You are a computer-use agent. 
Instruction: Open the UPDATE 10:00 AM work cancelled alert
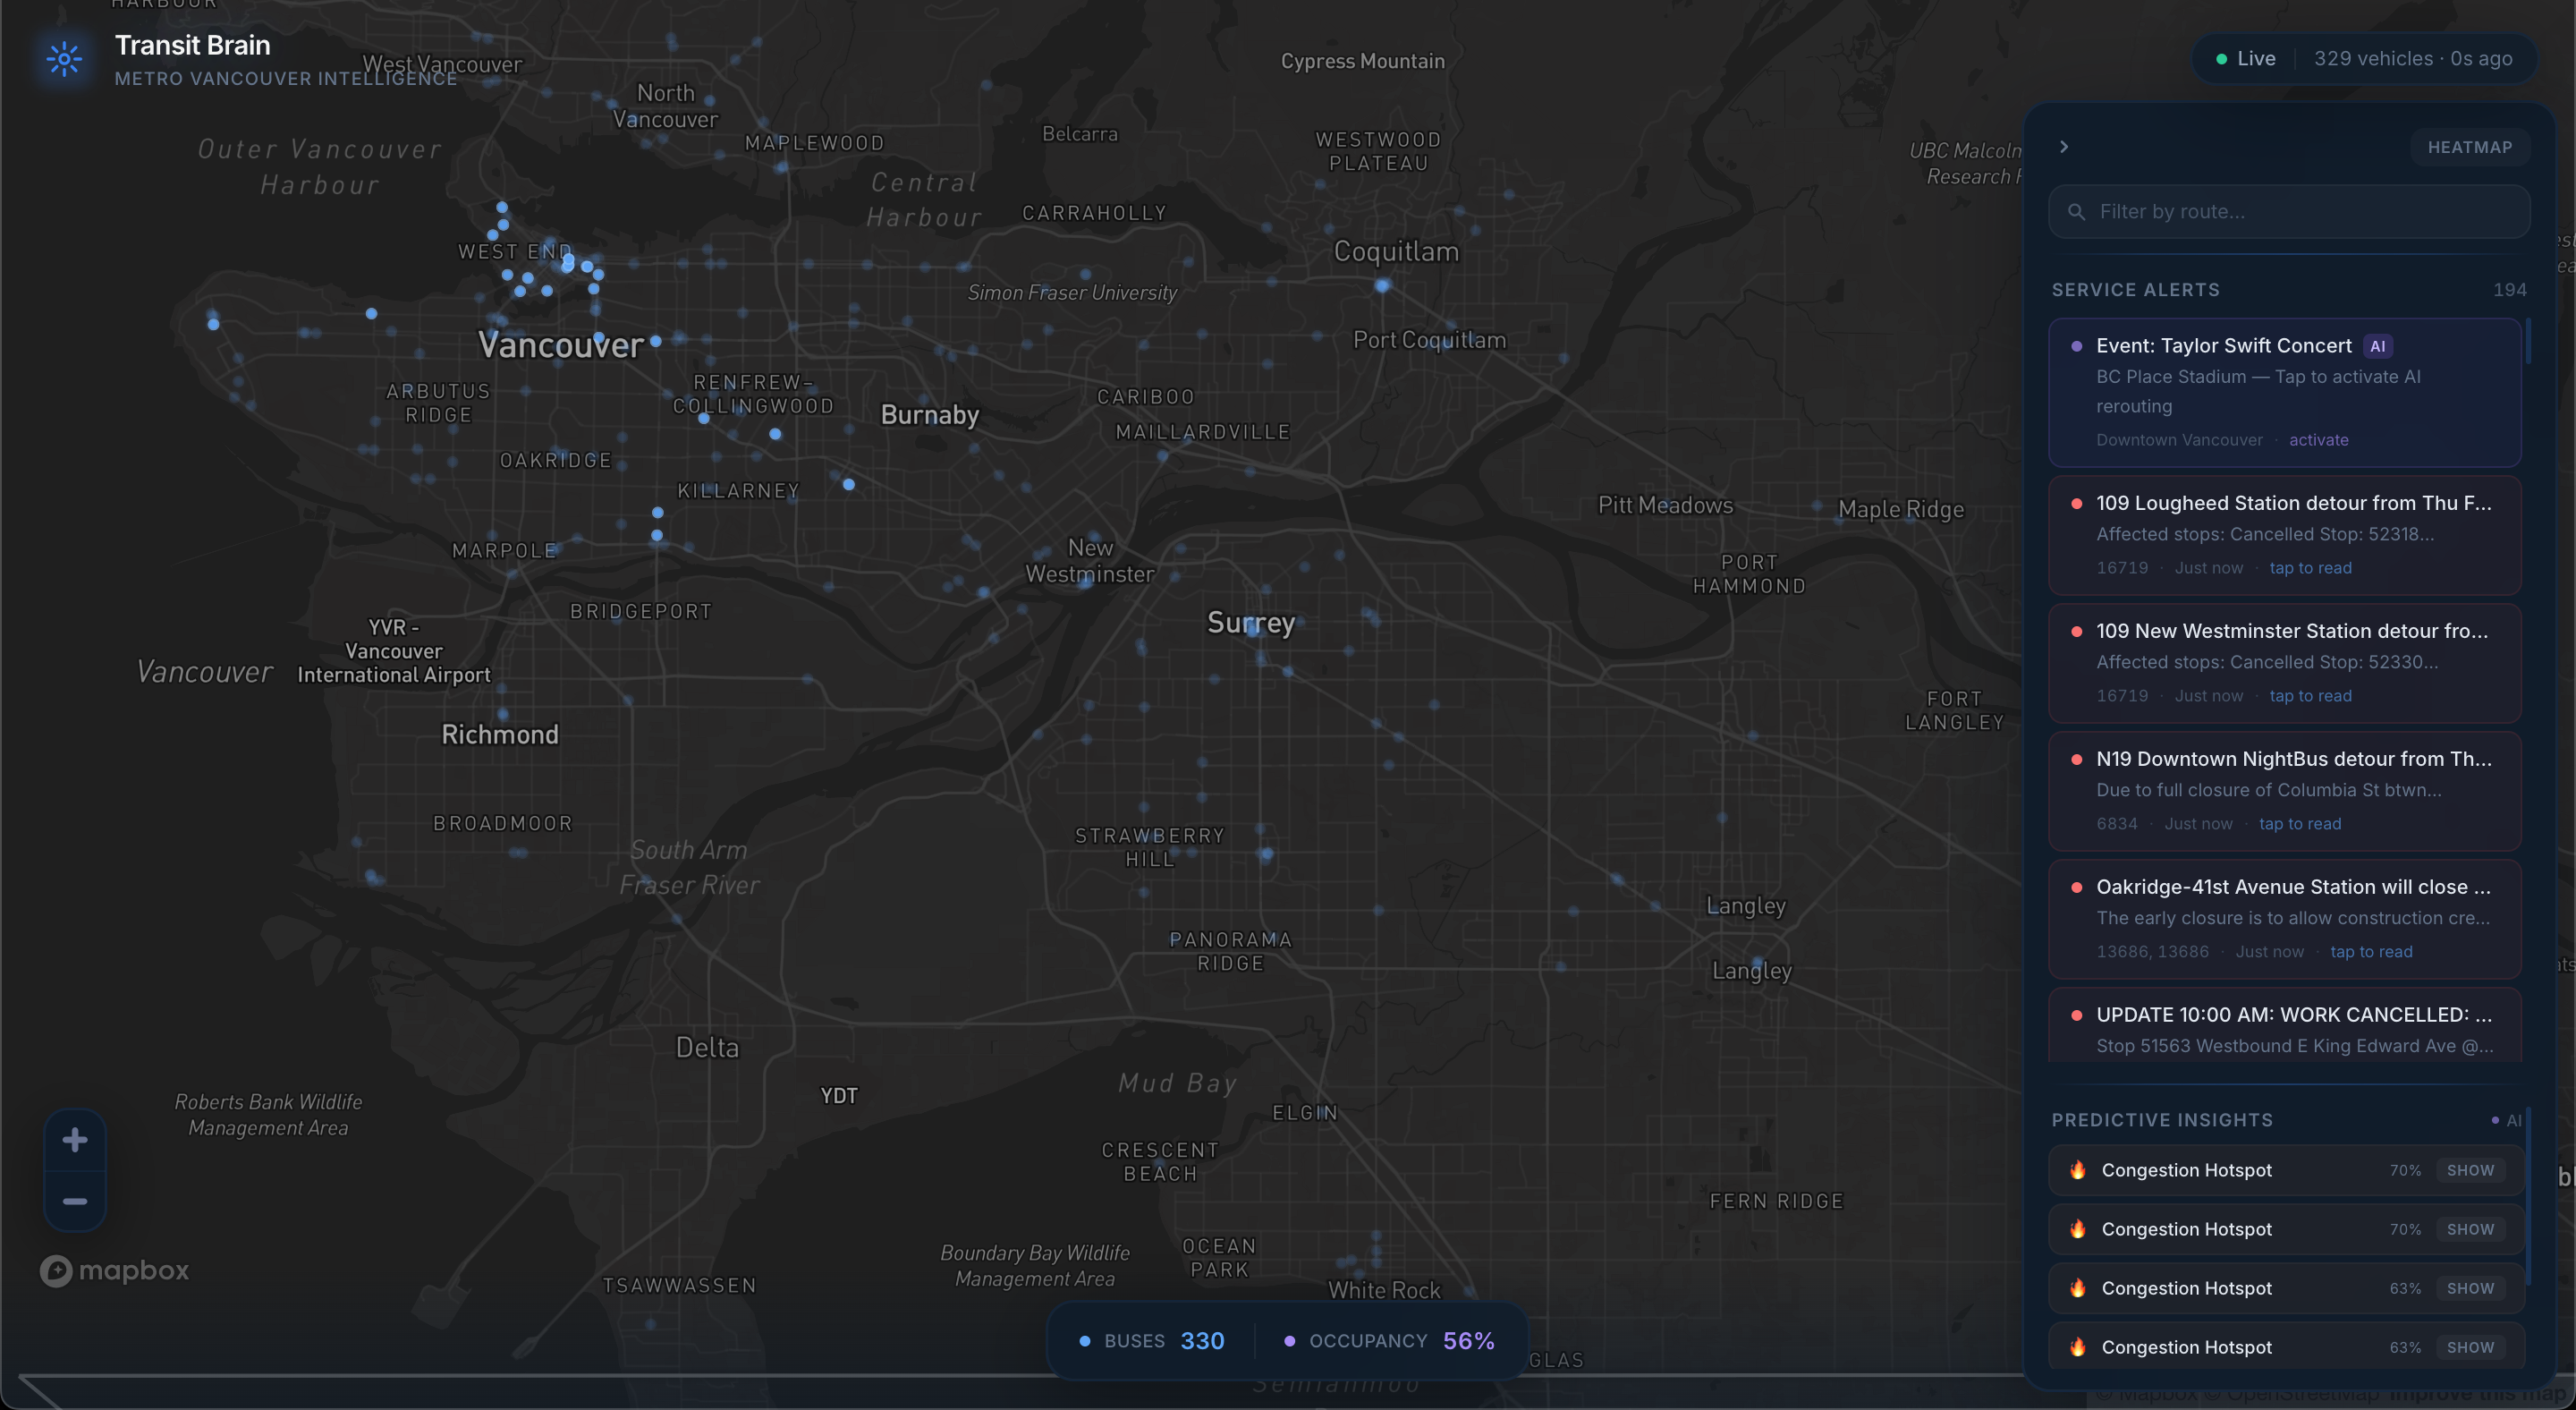[2293, 1015]
